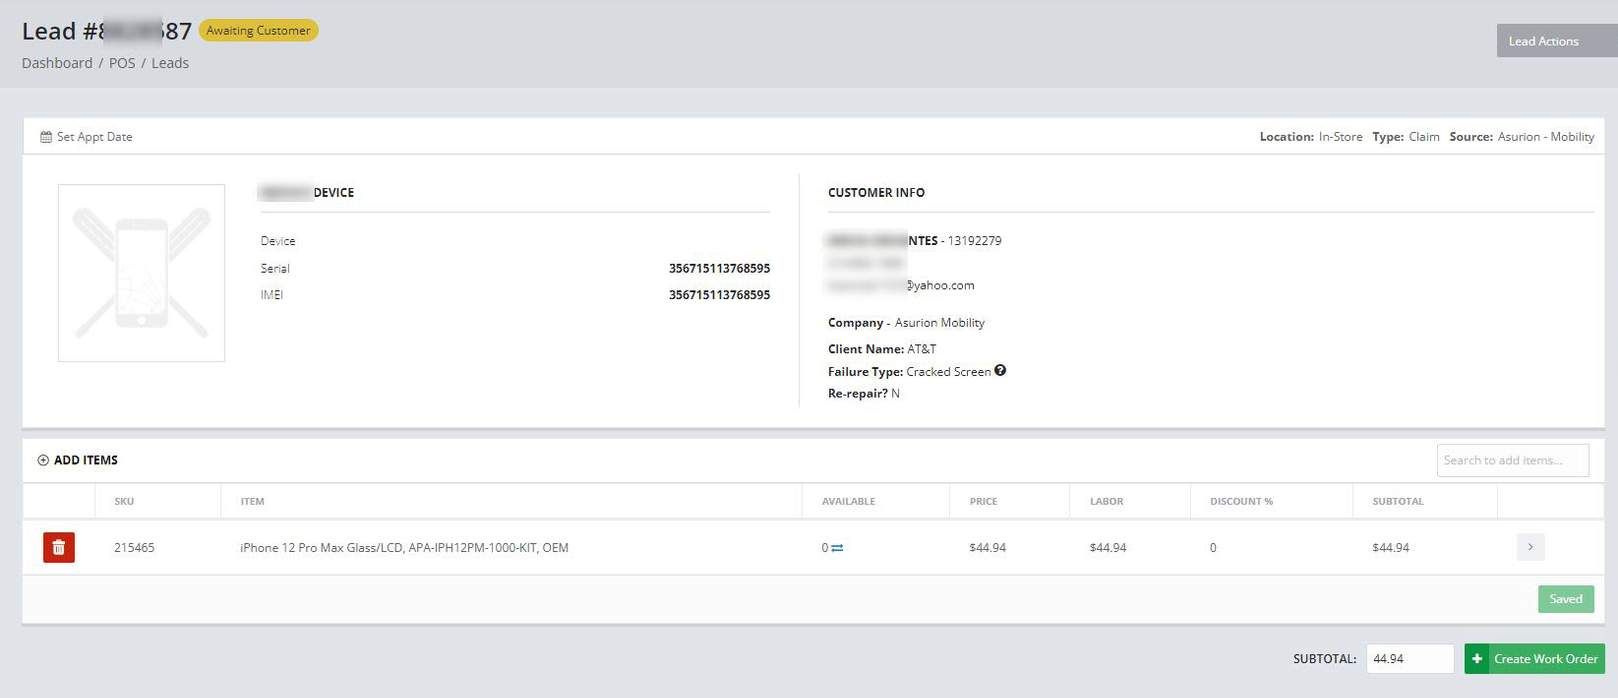
Task: Click the transfer arrows icon beside available quantity
Action: coord(837,548)
